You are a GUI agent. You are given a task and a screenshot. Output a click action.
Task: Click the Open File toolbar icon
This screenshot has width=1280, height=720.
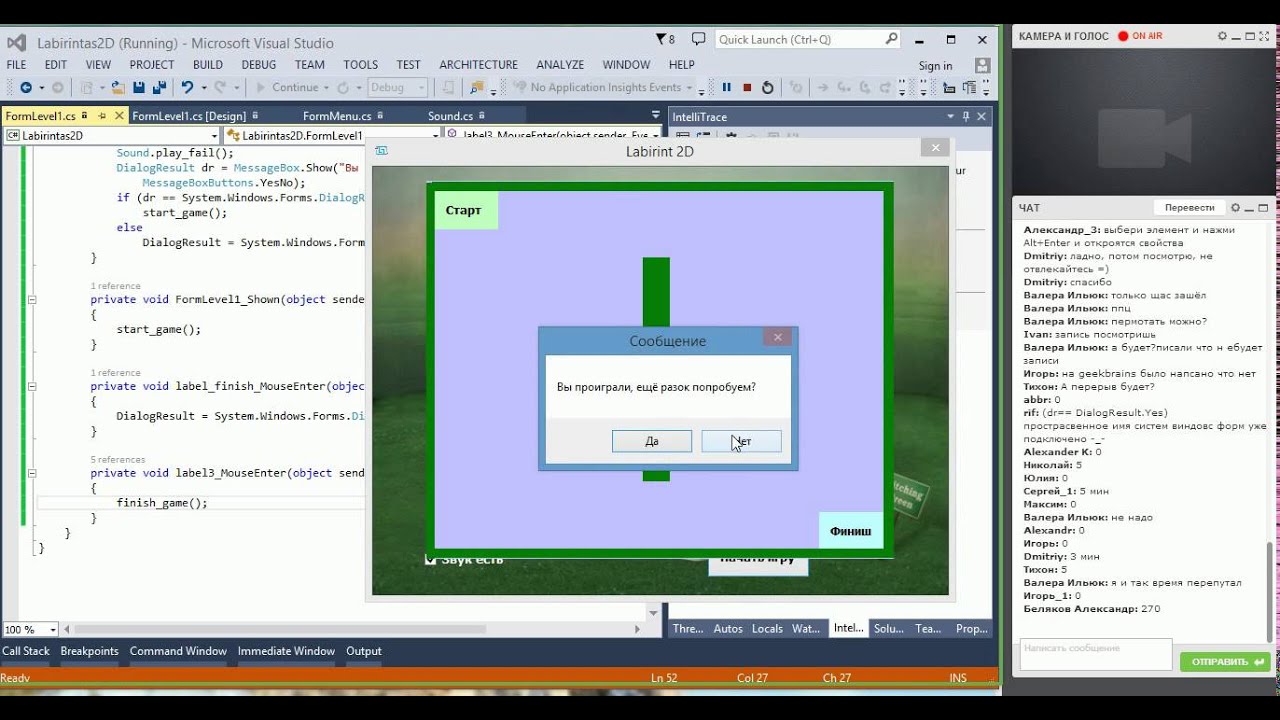click(x=118, y=87)
